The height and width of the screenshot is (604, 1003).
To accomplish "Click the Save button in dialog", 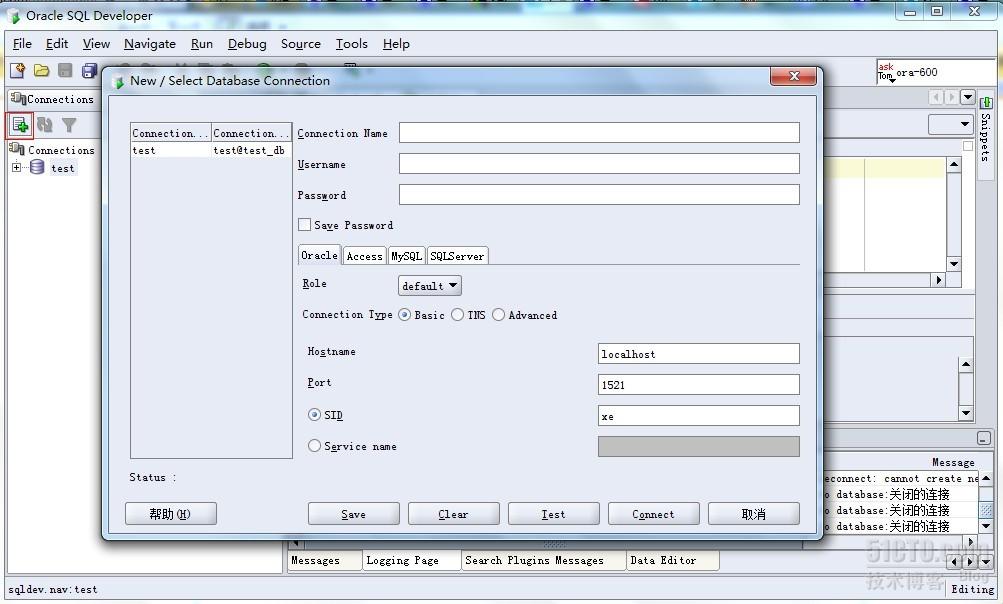I will click(353, 513).
